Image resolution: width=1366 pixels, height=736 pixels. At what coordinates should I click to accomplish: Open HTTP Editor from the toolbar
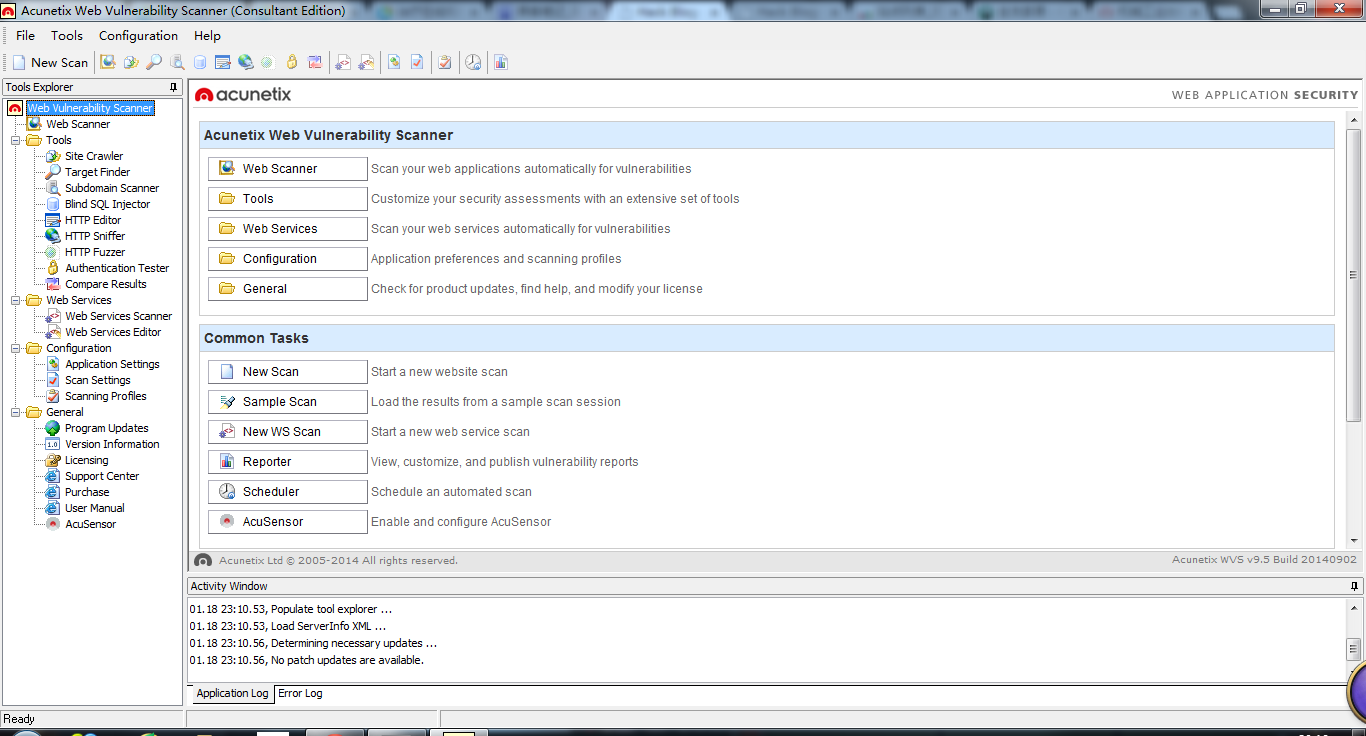pyautogui.click(x=223, y=62)
